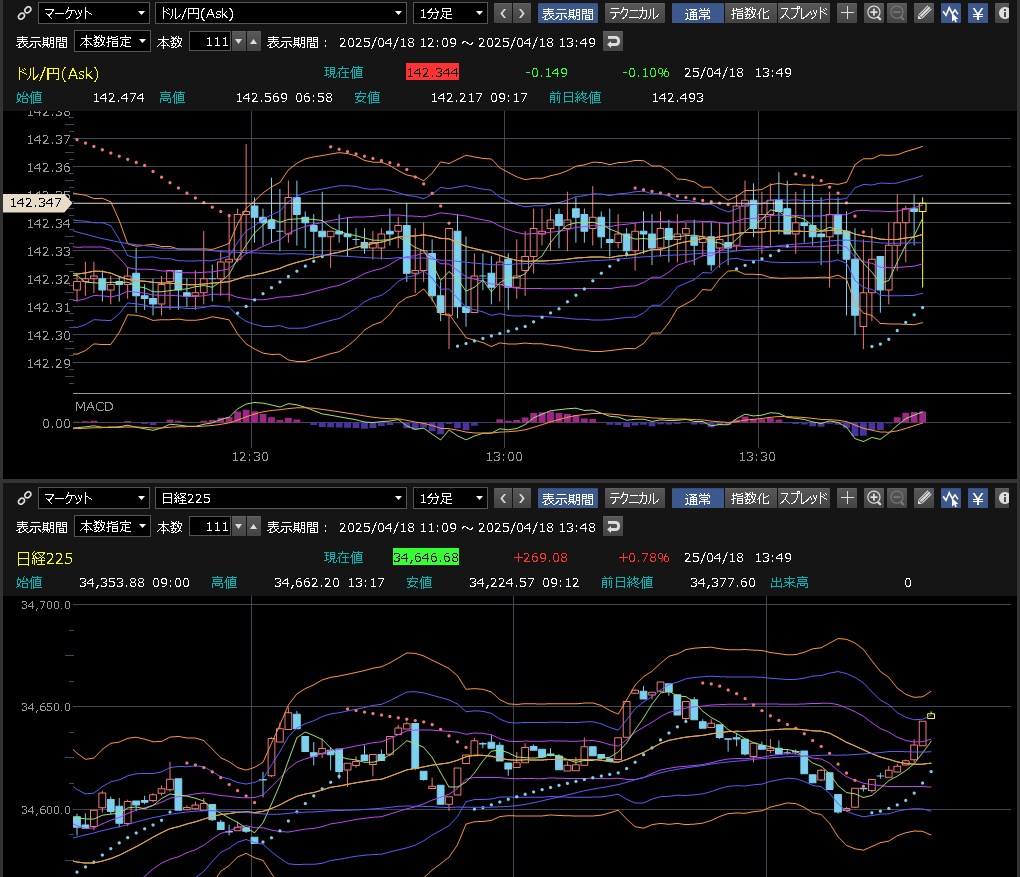1020x877 pixels.
Task: Zoom in on the 日経225 chart
Action: tap(874, 498)
